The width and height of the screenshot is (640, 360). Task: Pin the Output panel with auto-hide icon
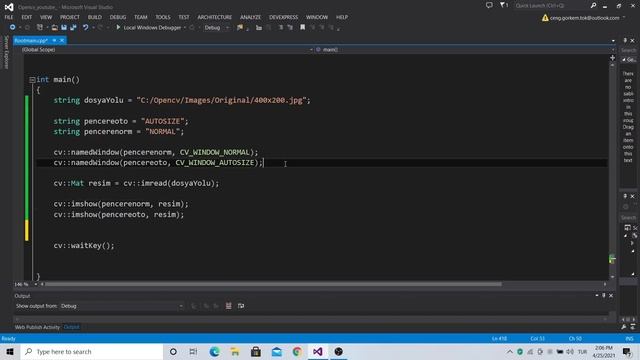pos(604,296)
